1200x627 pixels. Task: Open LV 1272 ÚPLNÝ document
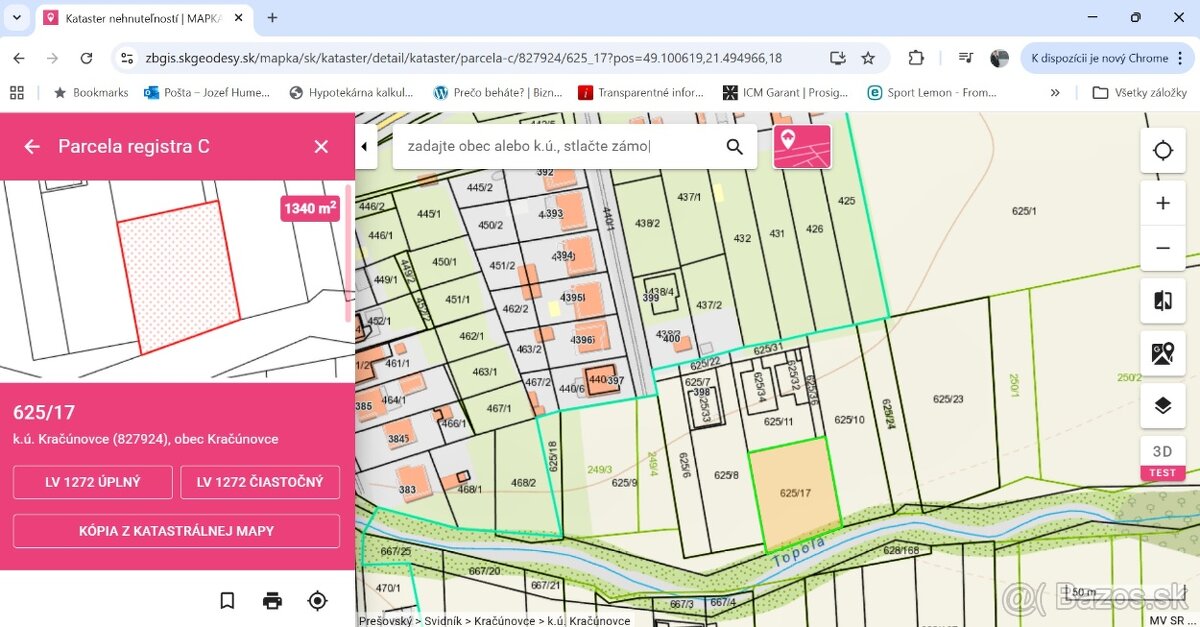(x=93, y=482)
